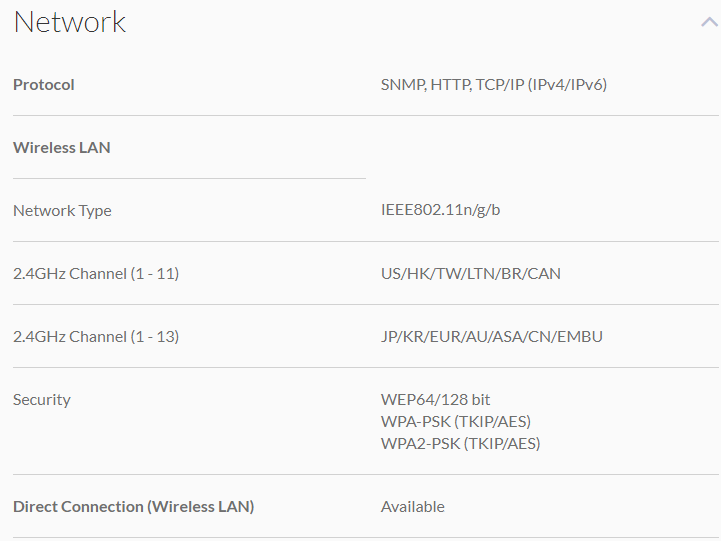Screen dimensions: 721x541
Task: Collapse the Network section chevron
Action: (x=709, y=22)
